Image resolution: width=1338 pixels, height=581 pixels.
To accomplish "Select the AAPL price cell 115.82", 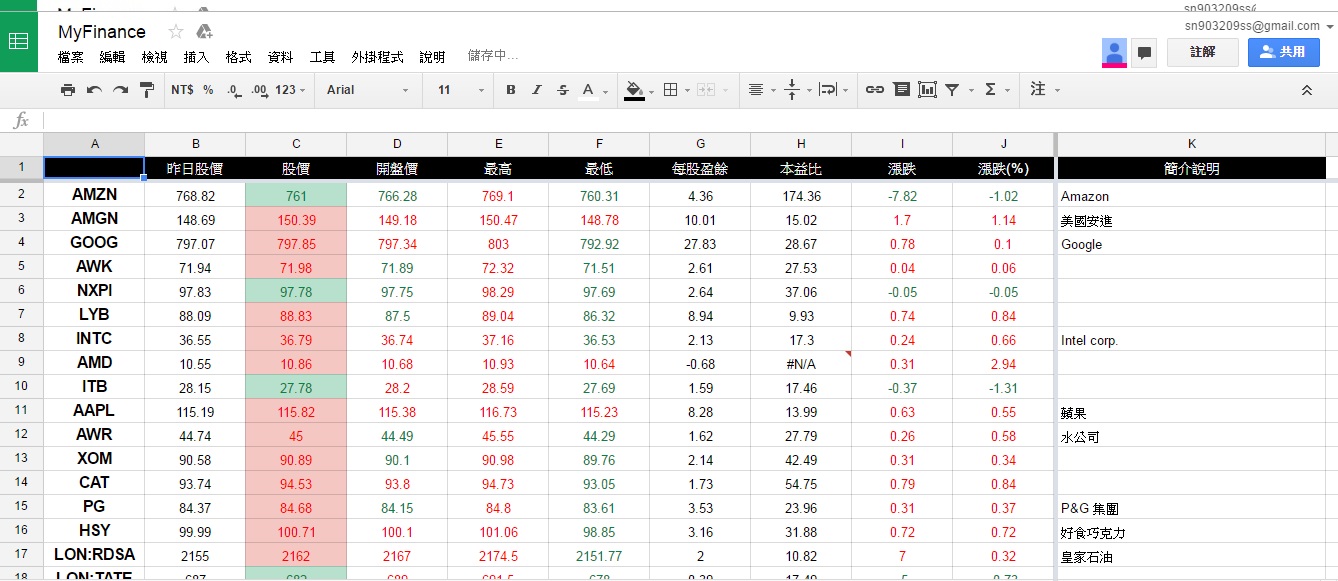I will (x=296, y=412).
